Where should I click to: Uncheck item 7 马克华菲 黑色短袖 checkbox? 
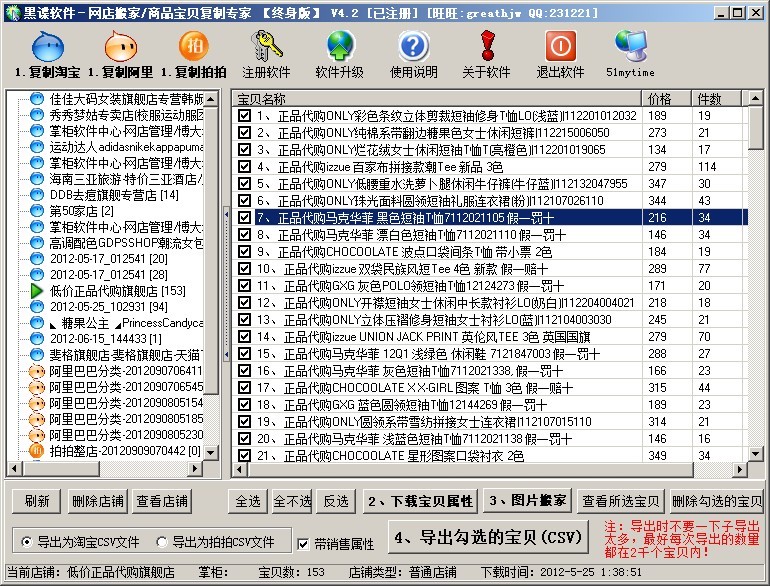244,217
